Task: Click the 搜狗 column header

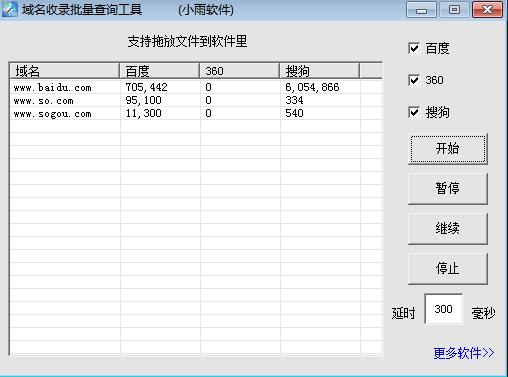Action: click(x=319, y=71)
